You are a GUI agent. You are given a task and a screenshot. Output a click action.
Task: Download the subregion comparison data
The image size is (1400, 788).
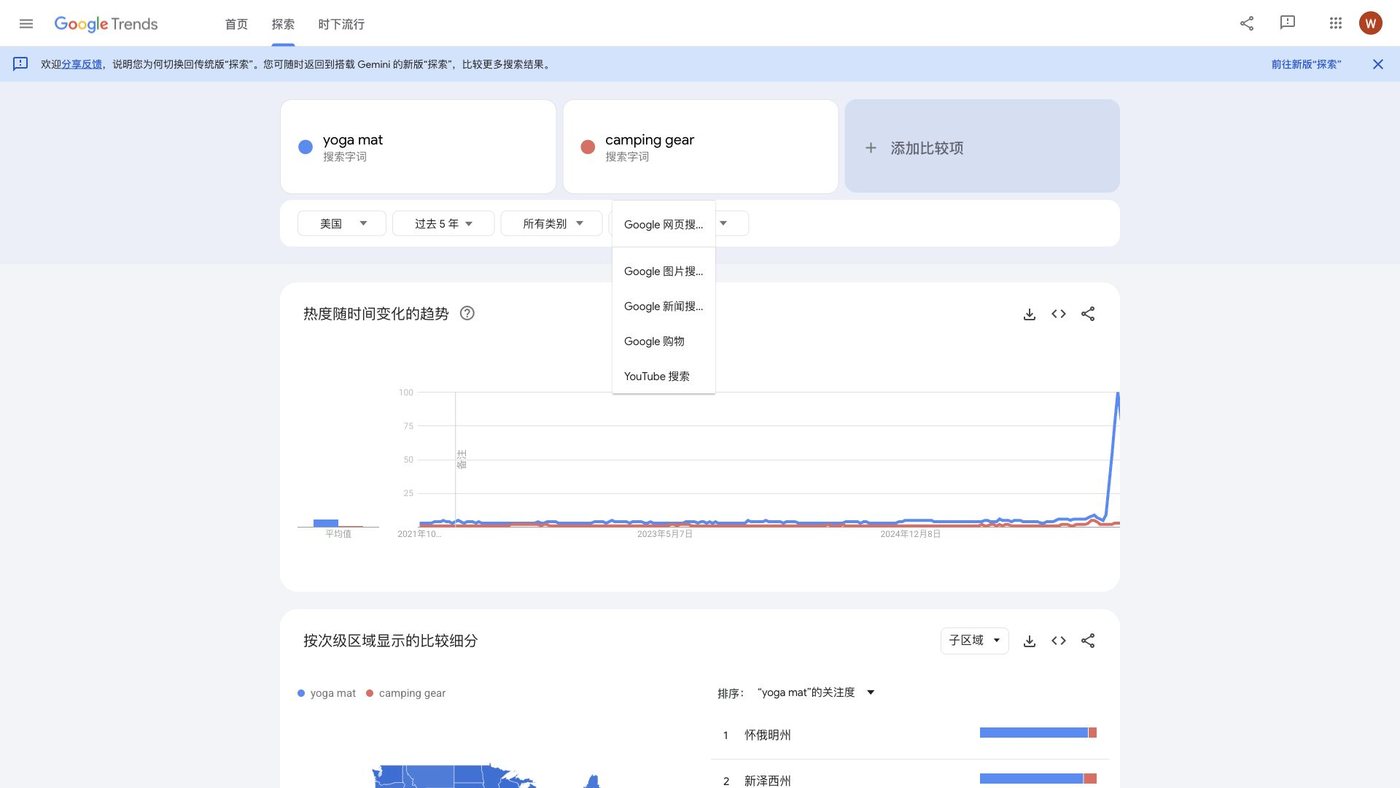pyautogui.click(x=1029, y=641)
